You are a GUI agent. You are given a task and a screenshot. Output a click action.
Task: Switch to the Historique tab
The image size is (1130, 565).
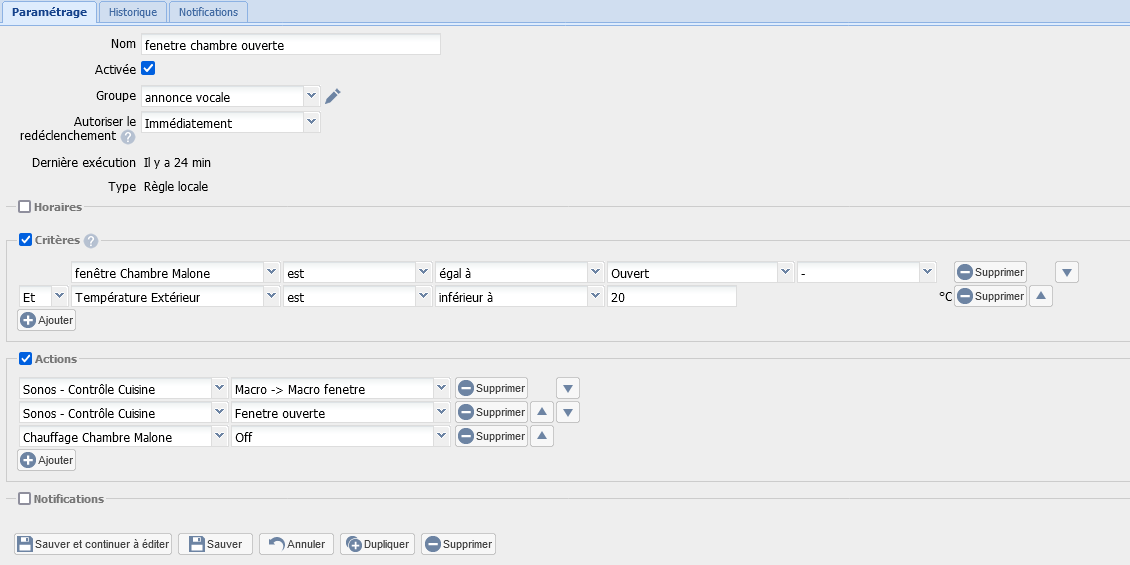tap(133, 12)
